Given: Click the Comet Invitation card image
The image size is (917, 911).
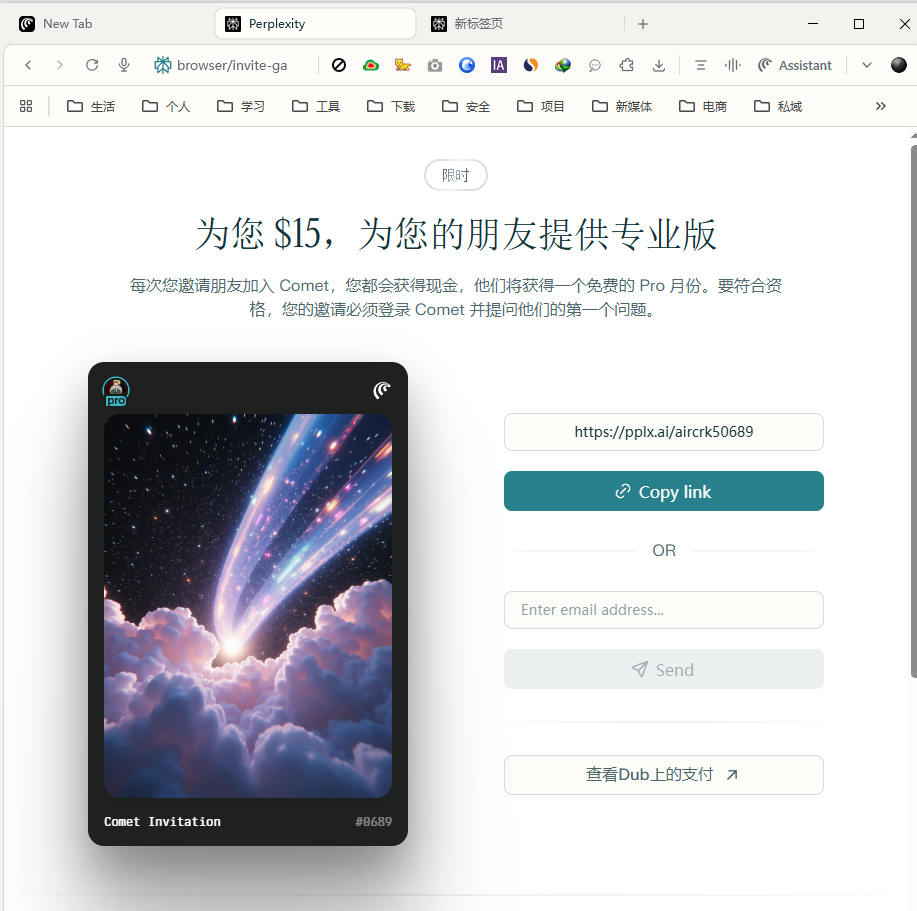Looking at the screenshot, I should point(247,605).
